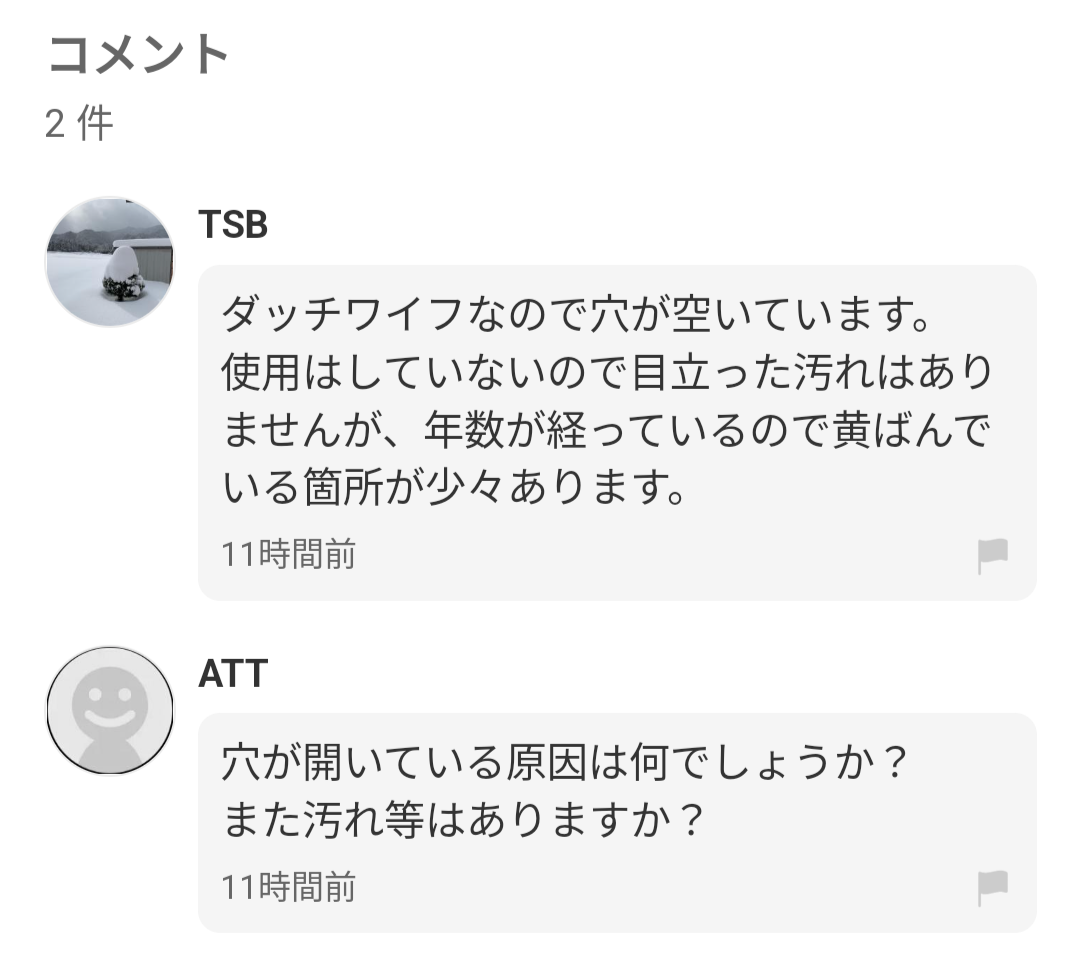Viewport: 1080px width, 953px height.
Task: Click the word 黄ばんで in TSB's comment
Action: [x=913, y=430]
